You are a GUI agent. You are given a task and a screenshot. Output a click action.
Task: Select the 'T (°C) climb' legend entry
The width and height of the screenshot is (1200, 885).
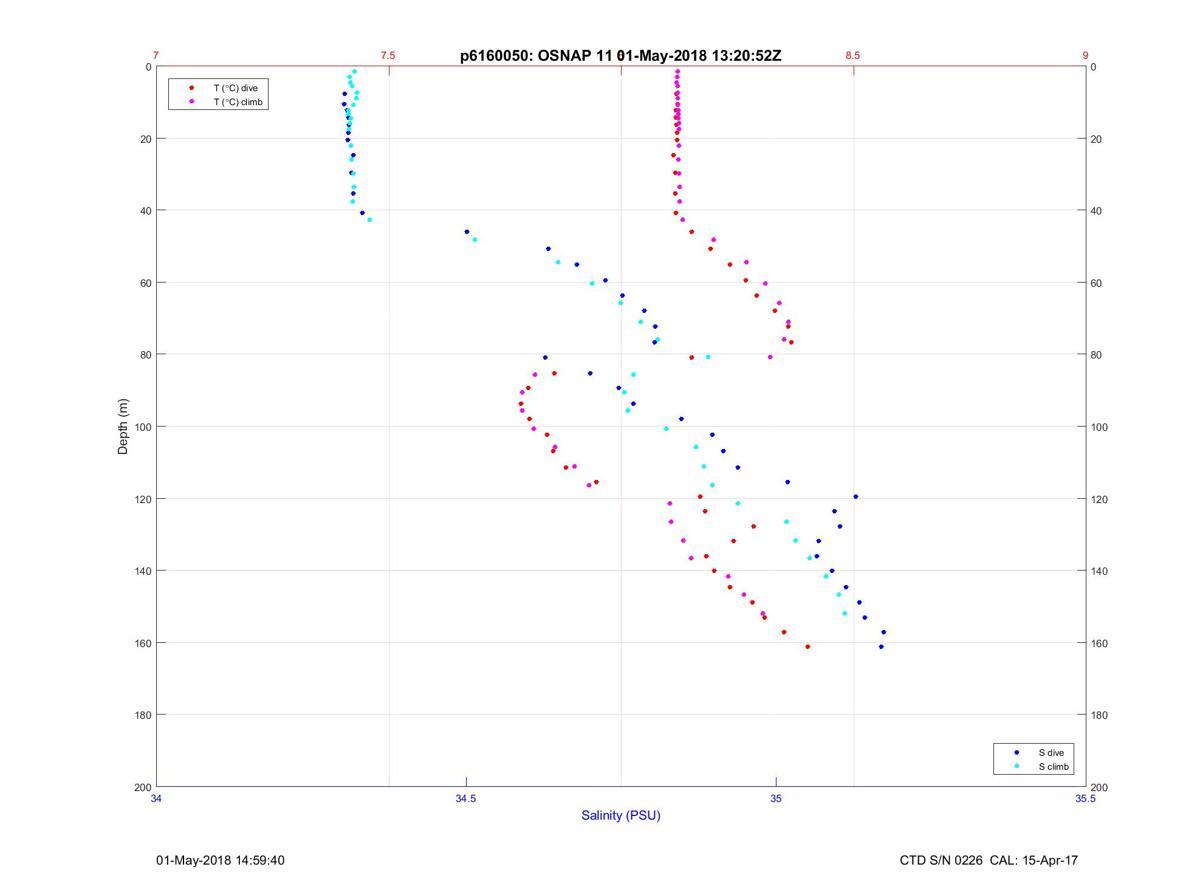[238, 102]
